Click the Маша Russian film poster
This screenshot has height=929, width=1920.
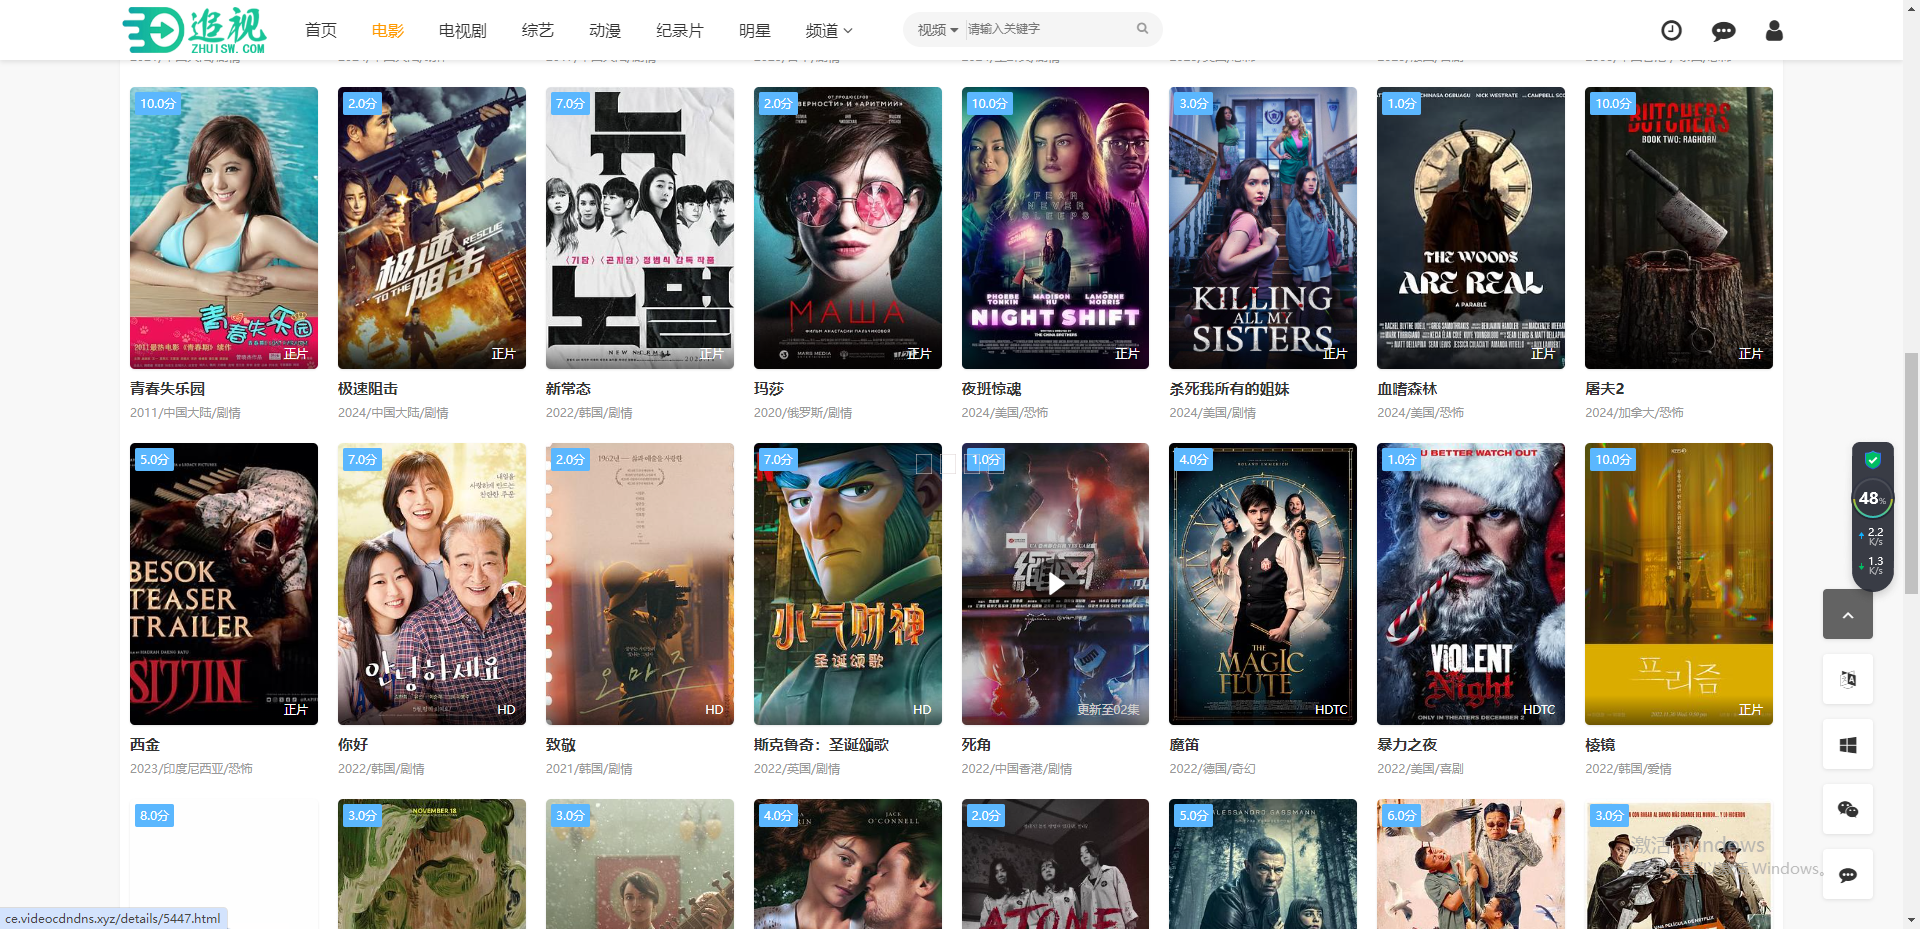848,228
